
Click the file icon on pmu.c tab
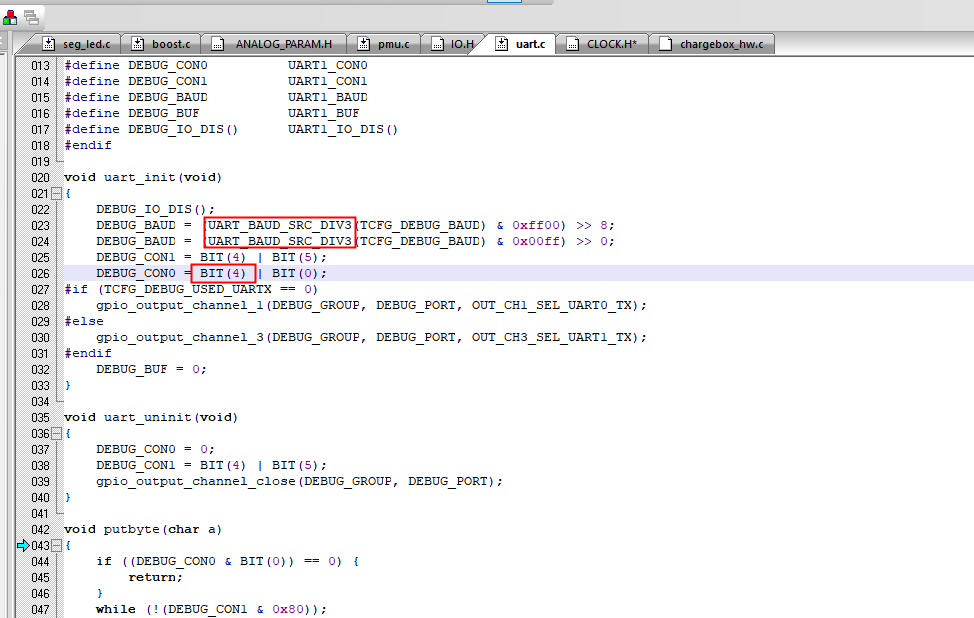pyautogui.click(x=364, y=44)
